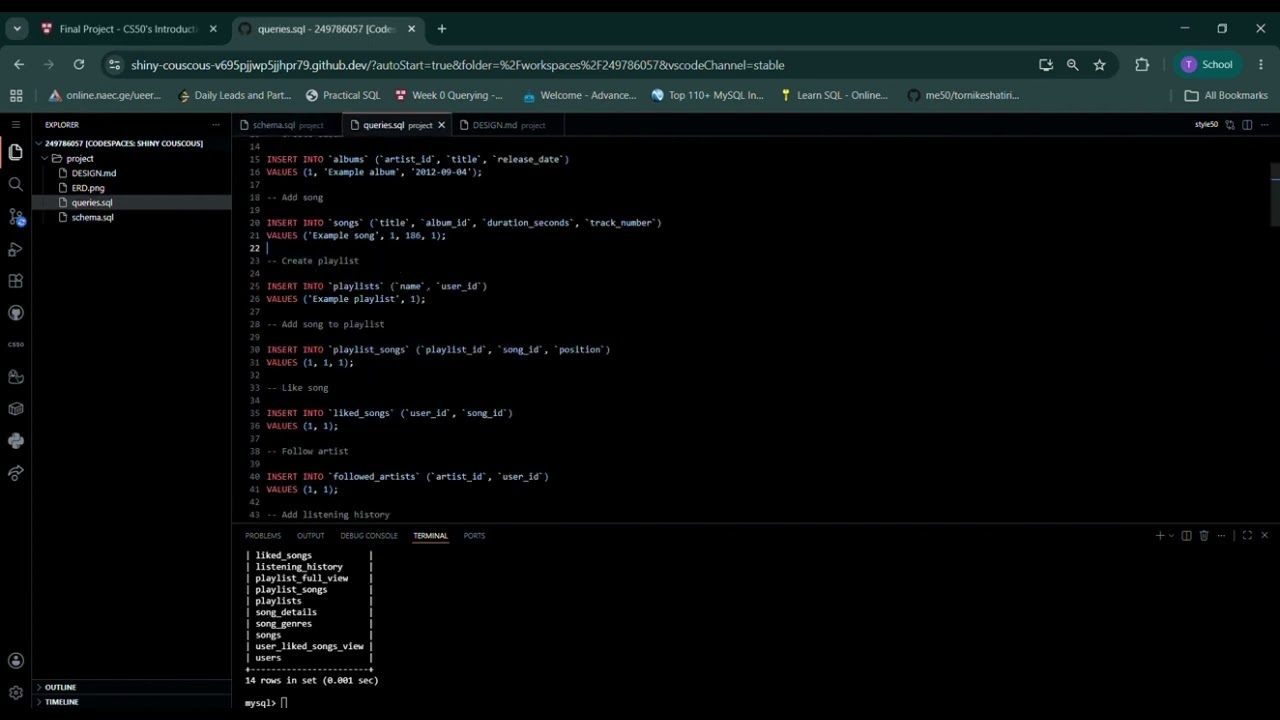Collapse the project folder in Explorer
This screenshot has width=1280, height=720.
131,158
